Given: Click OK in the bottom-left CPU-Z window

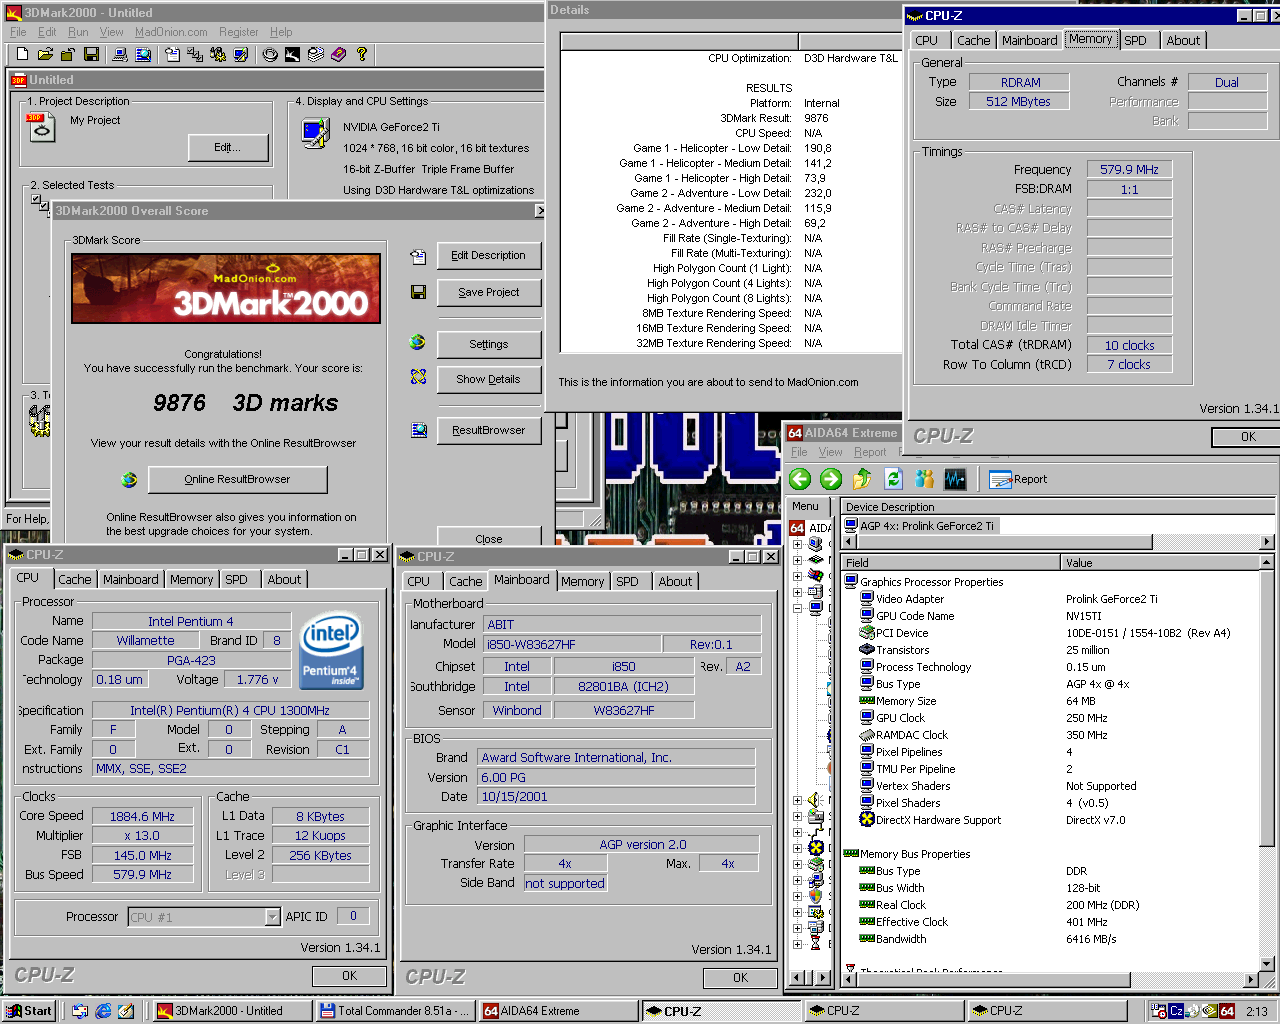Looking at the screenshot, I should click(x=349, y=976).
